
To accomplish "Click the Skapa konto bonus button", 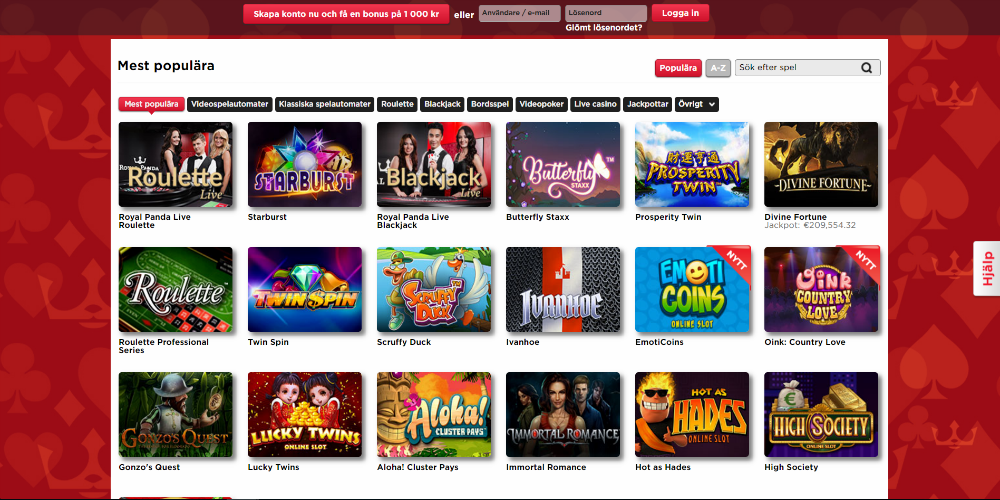I will 346,14.
